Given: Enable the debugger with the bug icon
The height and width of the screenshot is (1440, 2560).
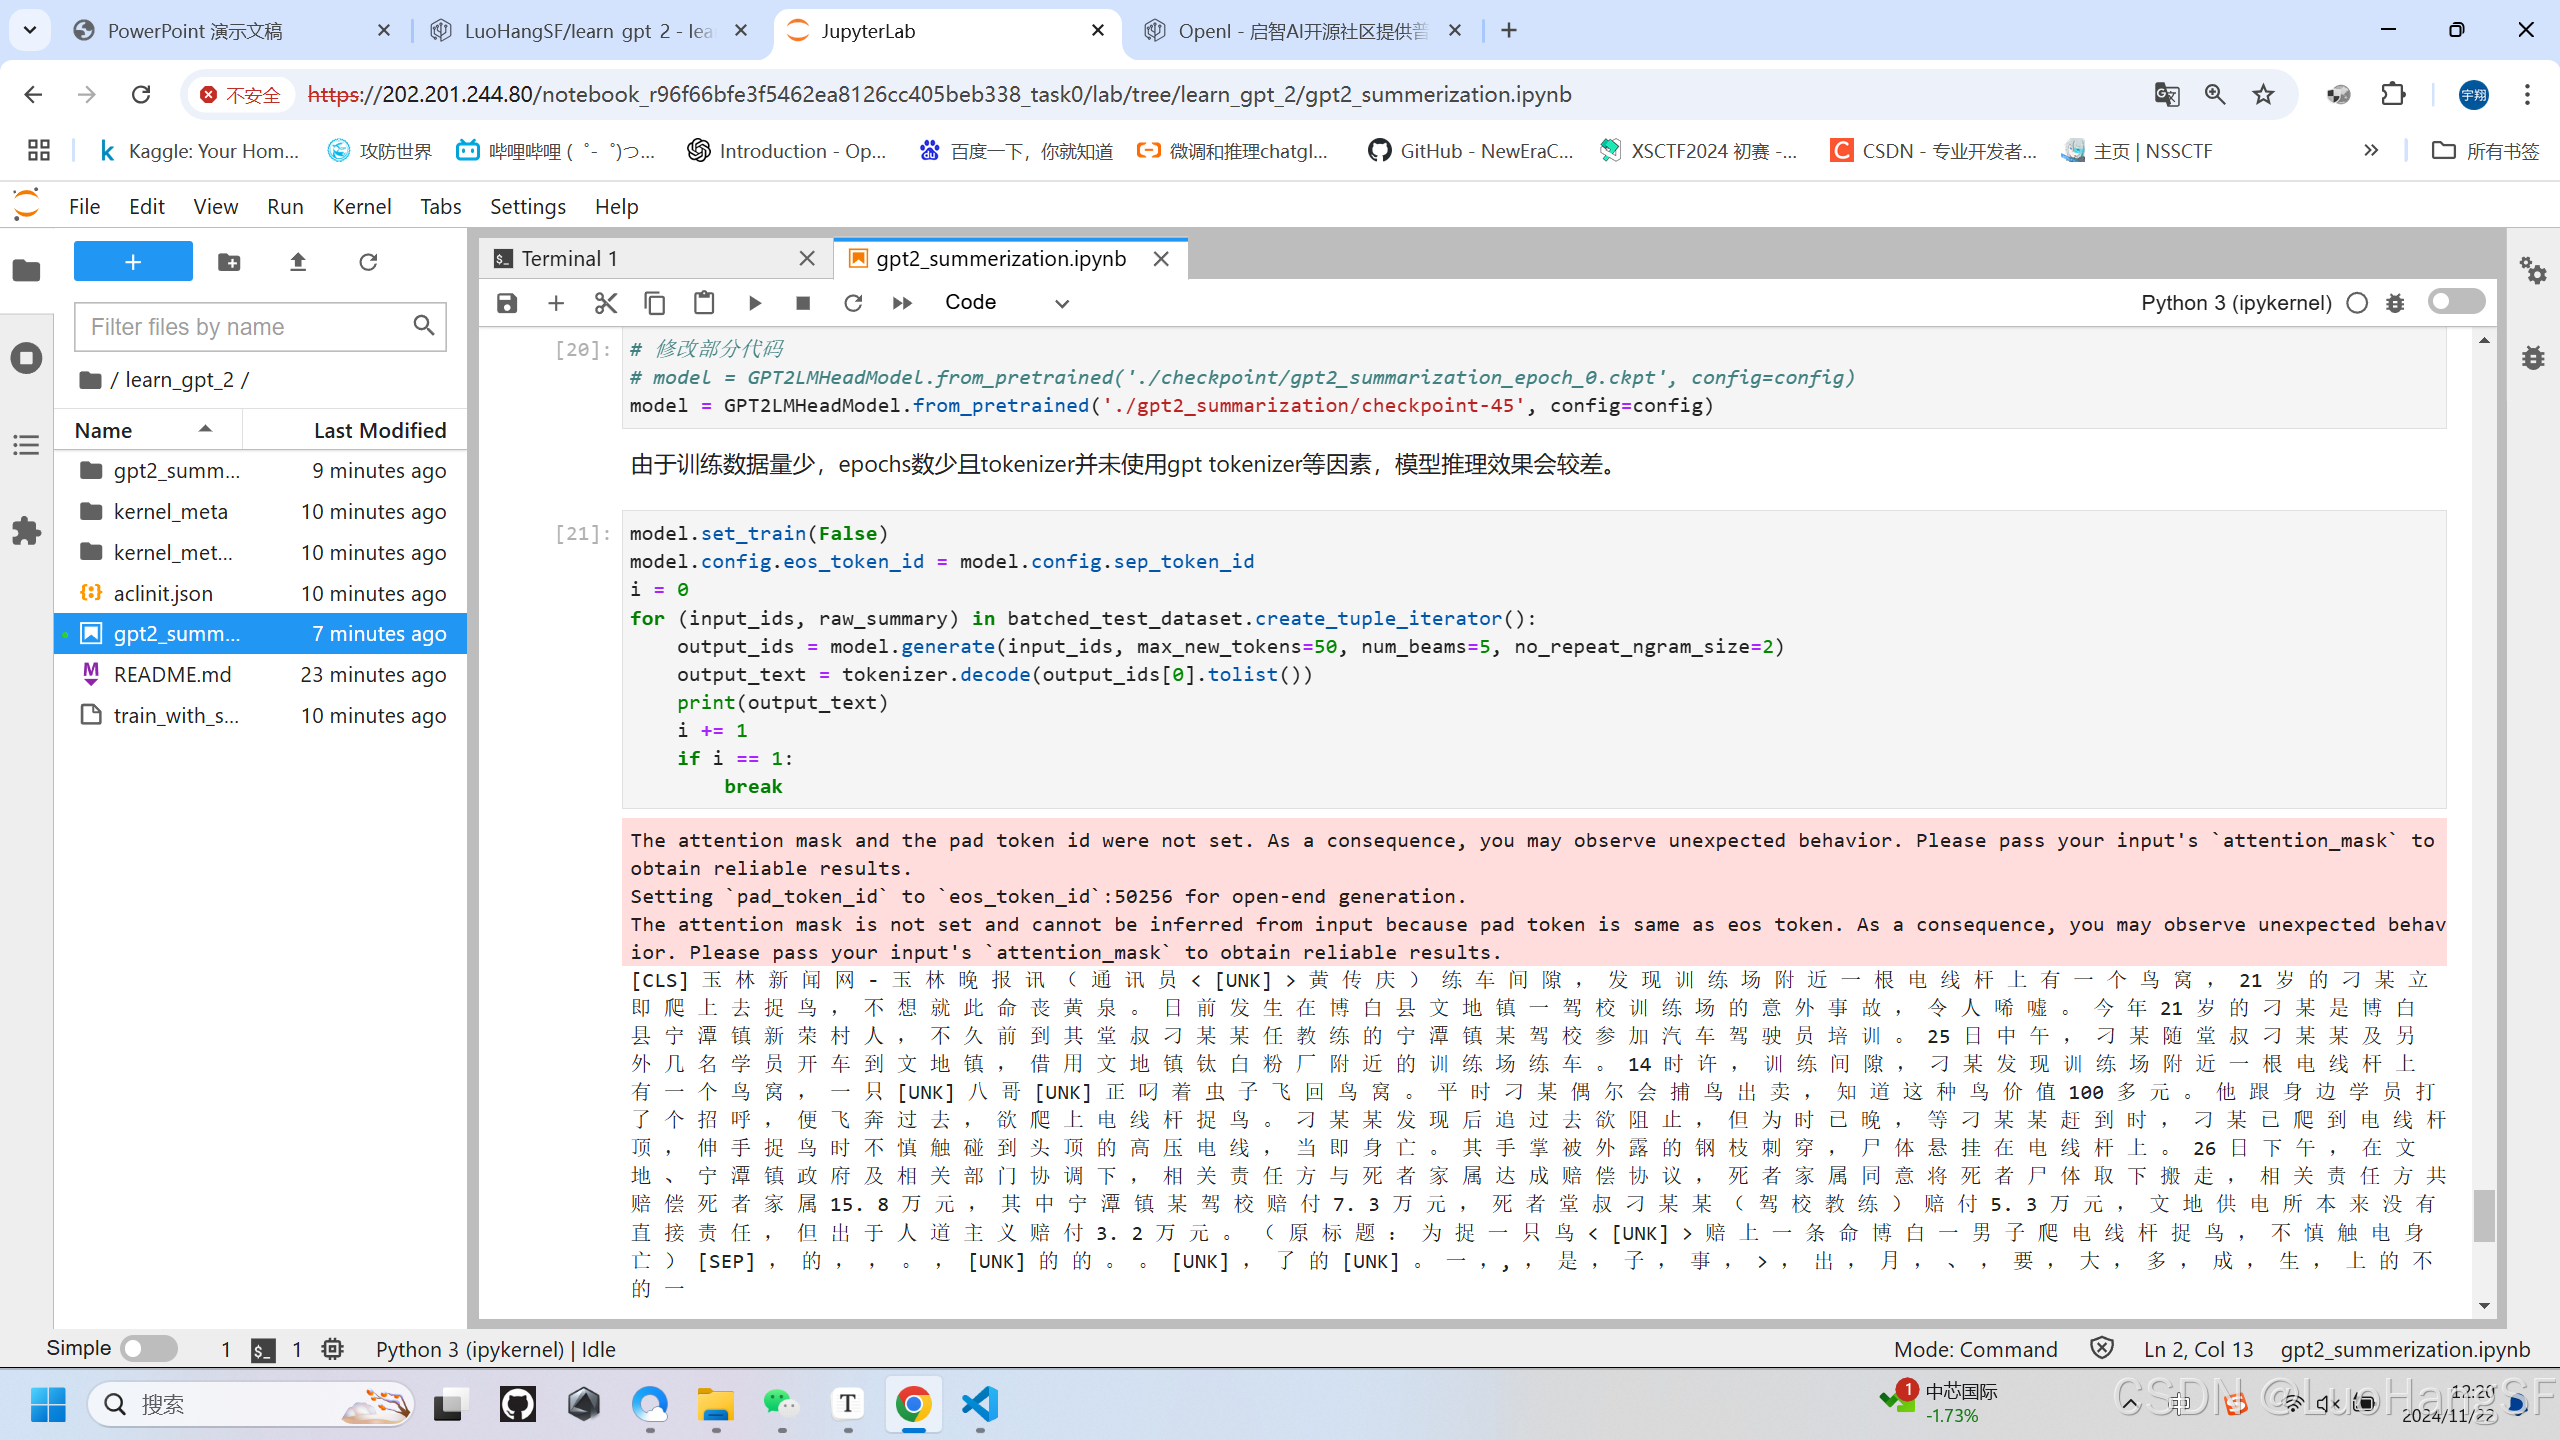Looking at the screenshot, I should click(2395, 302).
